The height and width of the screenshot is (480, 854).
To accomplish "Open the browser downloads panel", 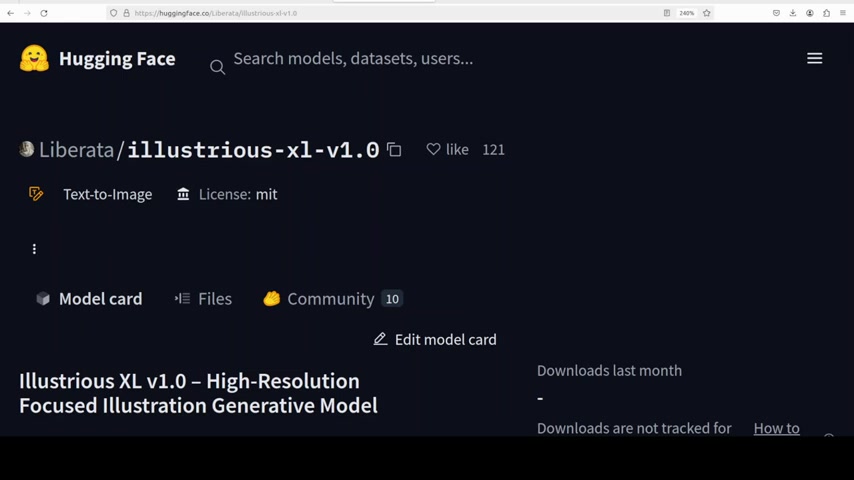I will point(792,13).
